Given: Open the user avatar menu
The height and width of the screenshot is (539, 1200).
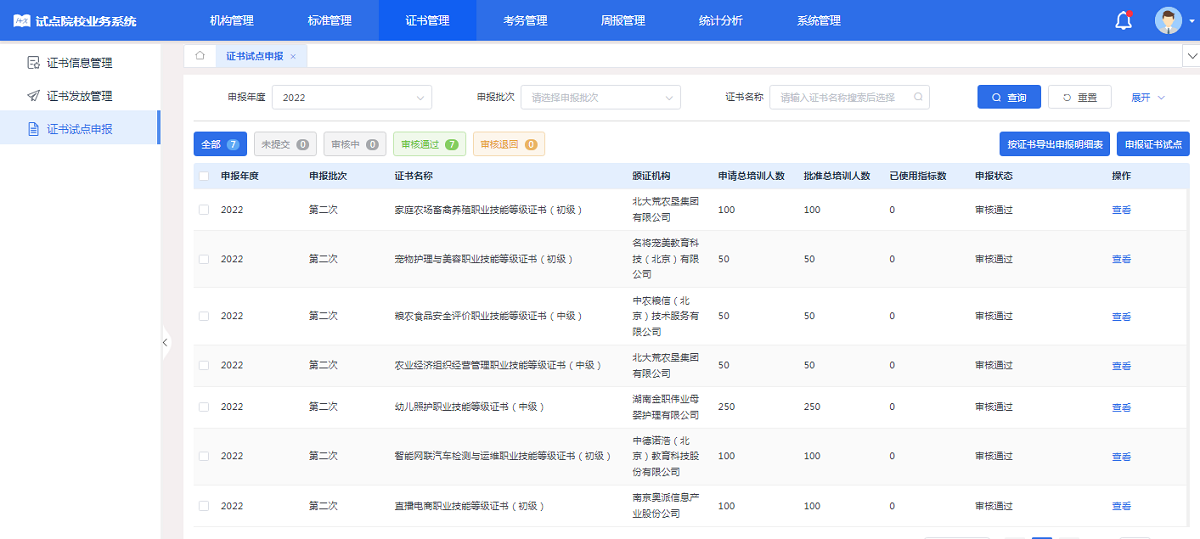Looking at the screenshot, I should [x=1167, y=21].
